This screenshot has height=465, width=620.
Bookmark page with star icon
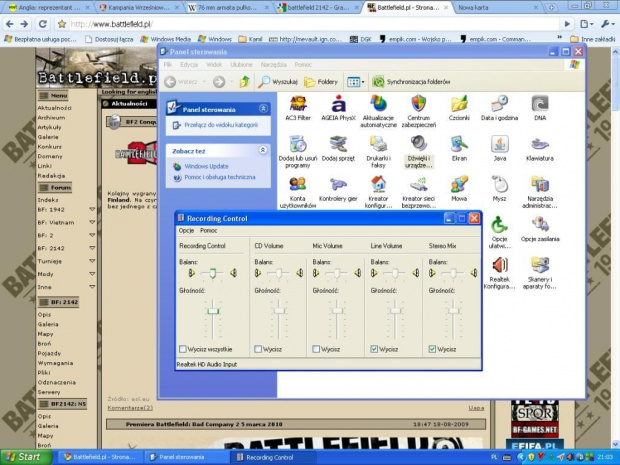(x=62, y=24)
